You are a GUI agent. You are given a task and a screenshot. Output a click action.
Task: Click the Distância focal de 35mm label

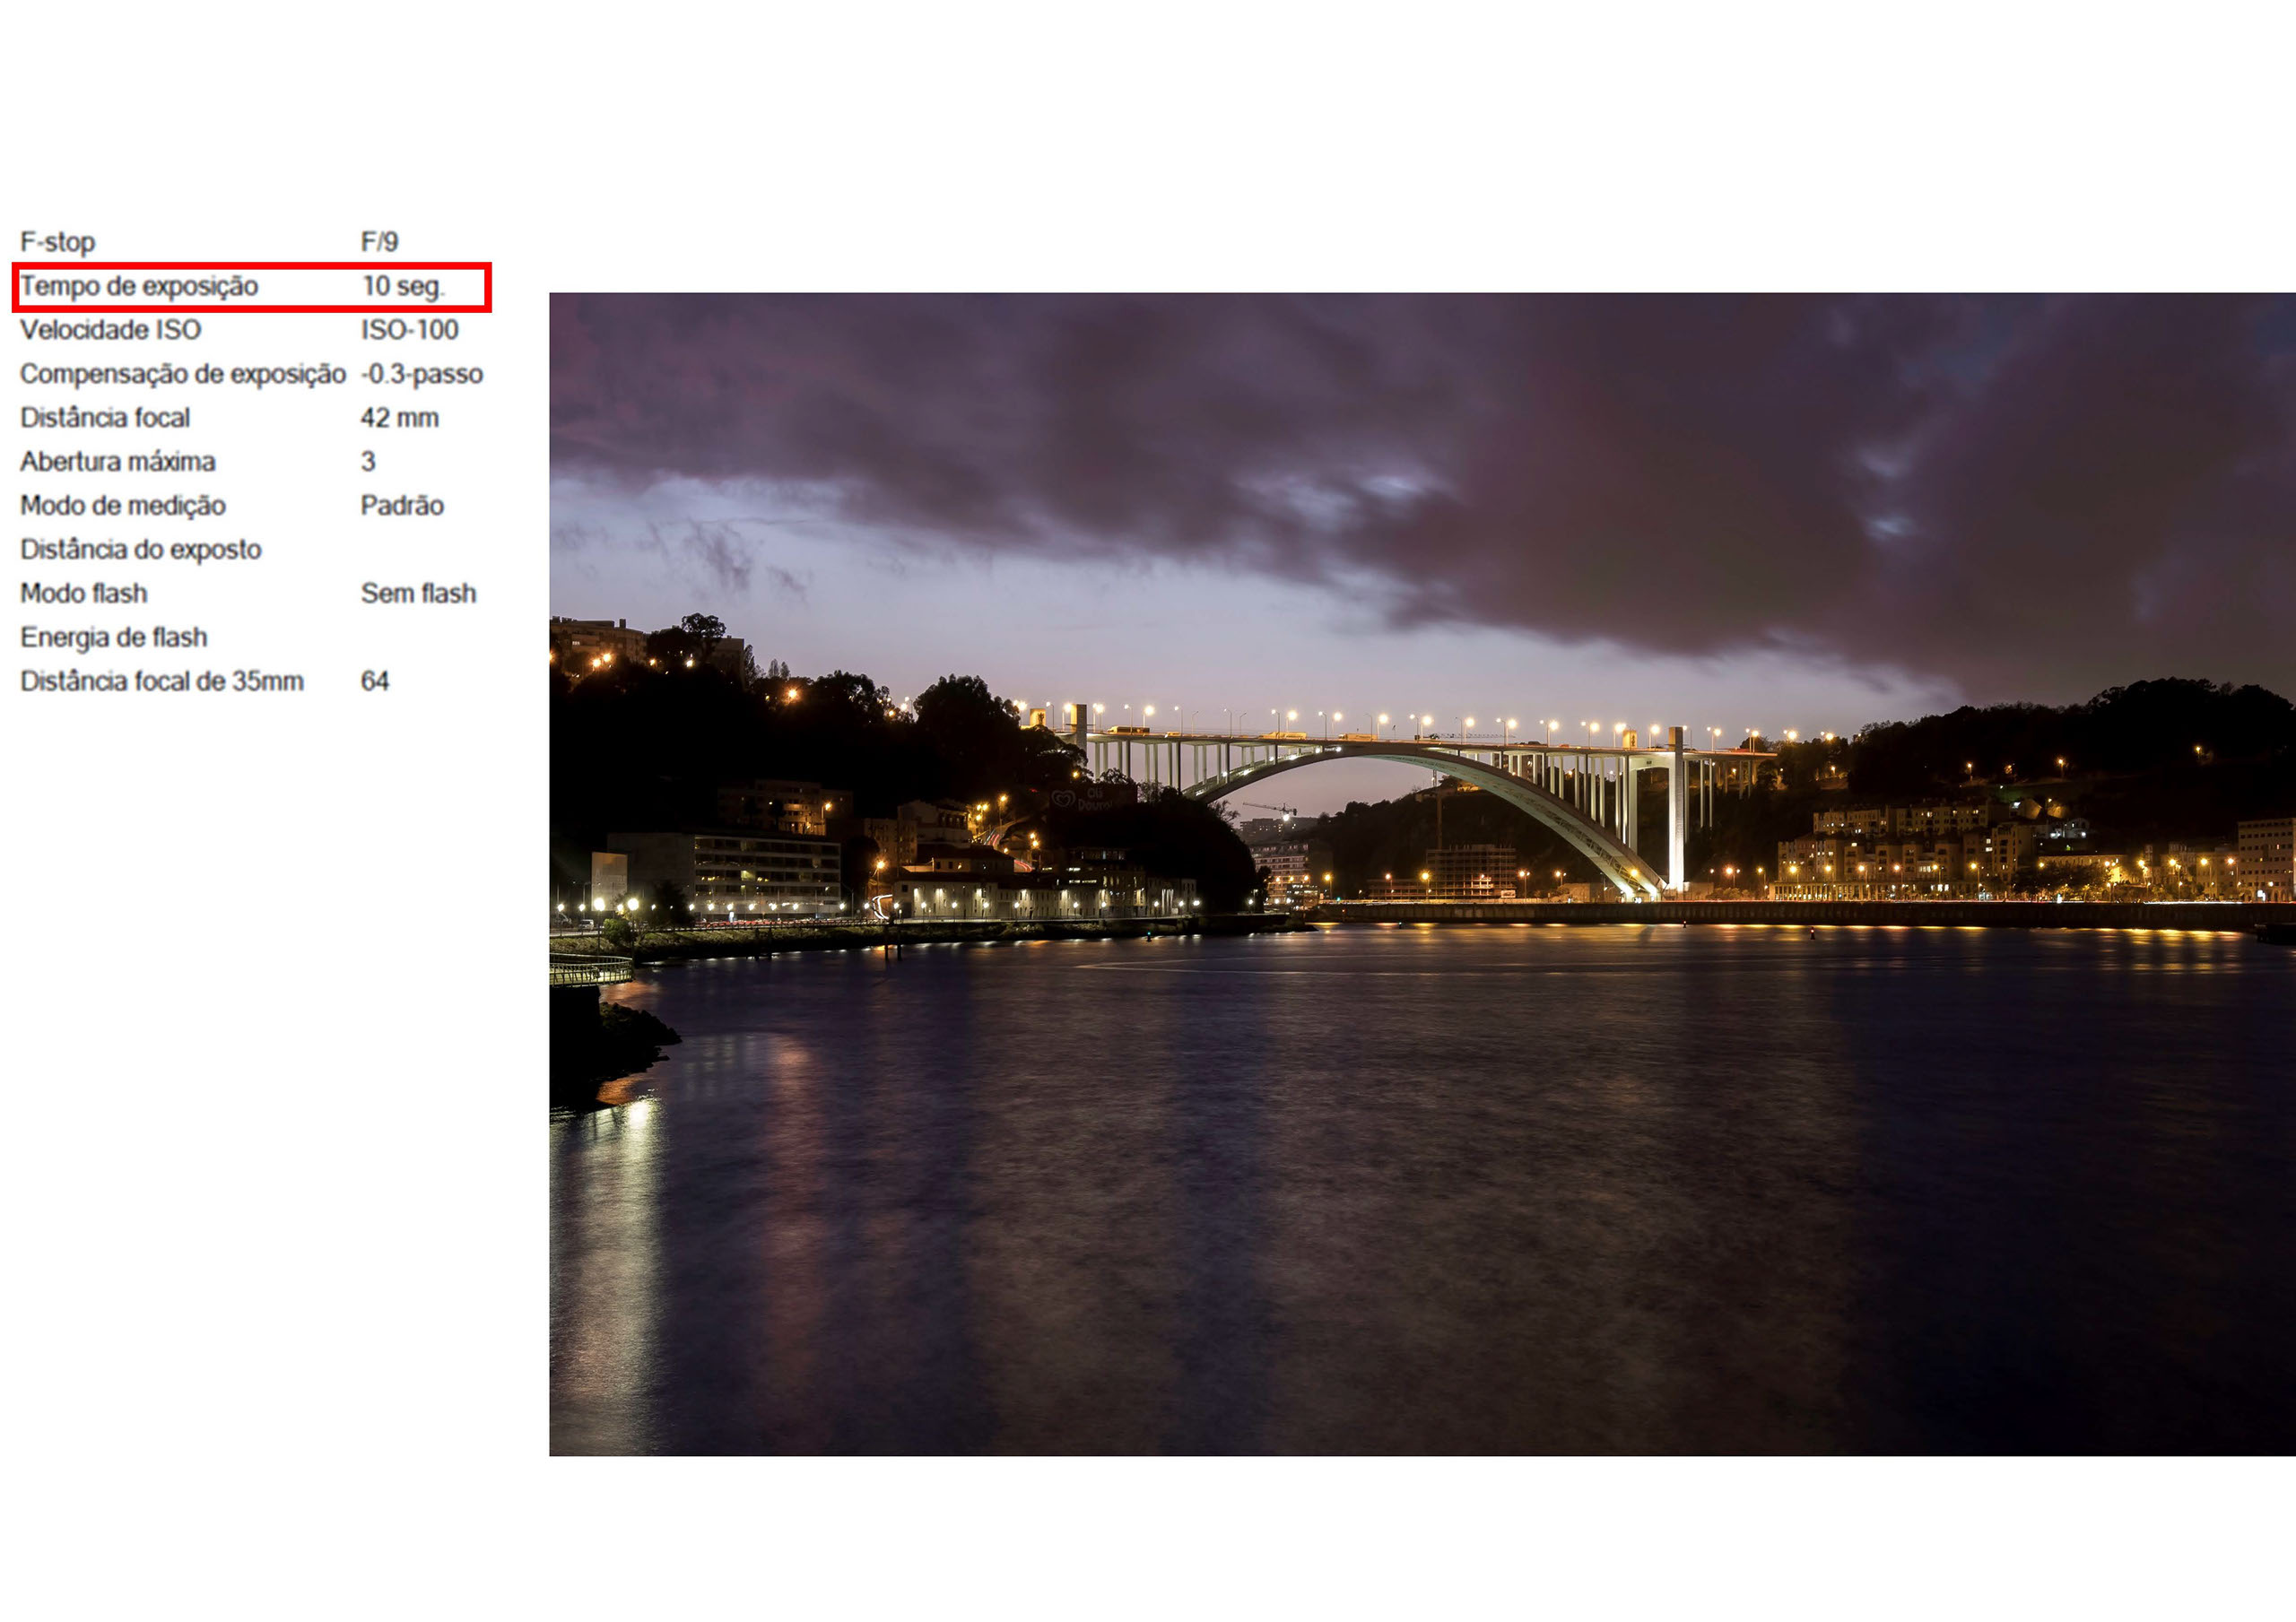pyautogui.click(x=162, y=682)
